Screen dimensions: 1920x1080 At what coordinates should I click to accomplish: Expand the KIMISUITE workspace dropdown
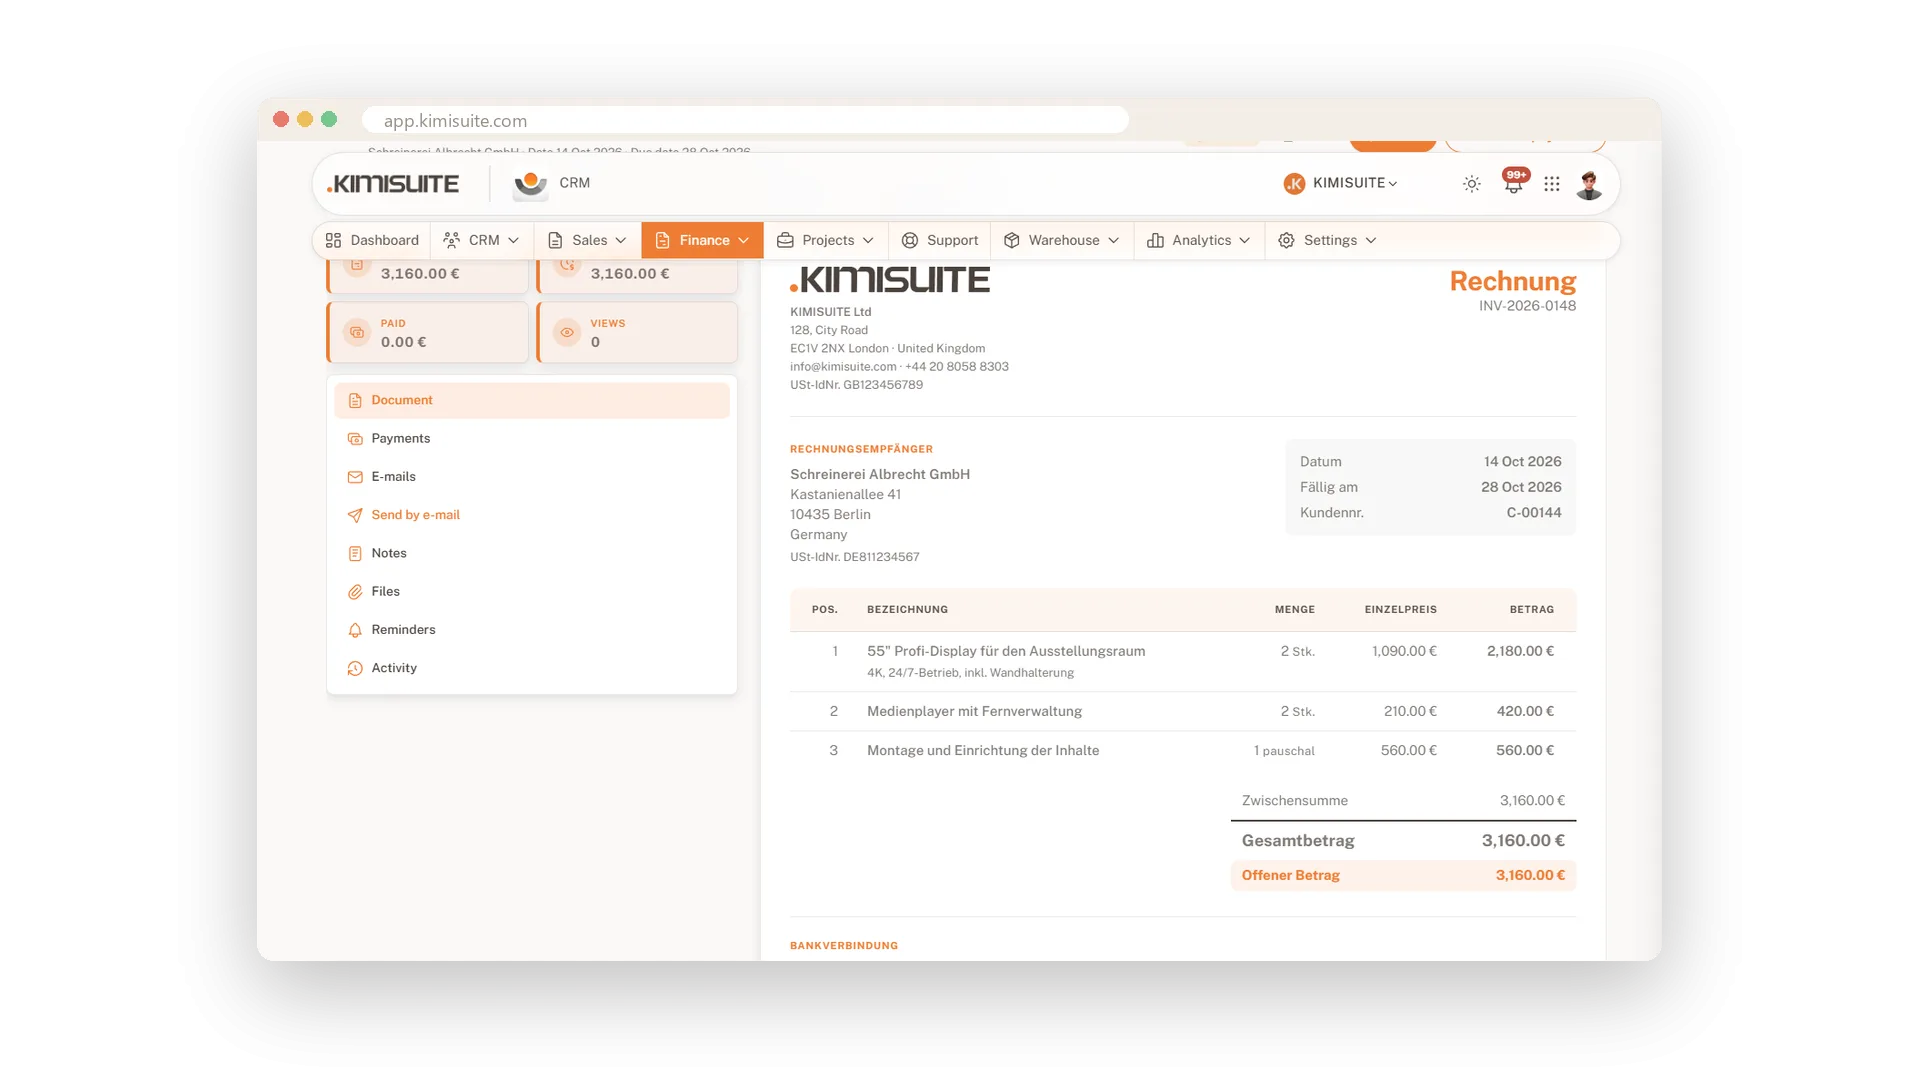coord(1341,183)
